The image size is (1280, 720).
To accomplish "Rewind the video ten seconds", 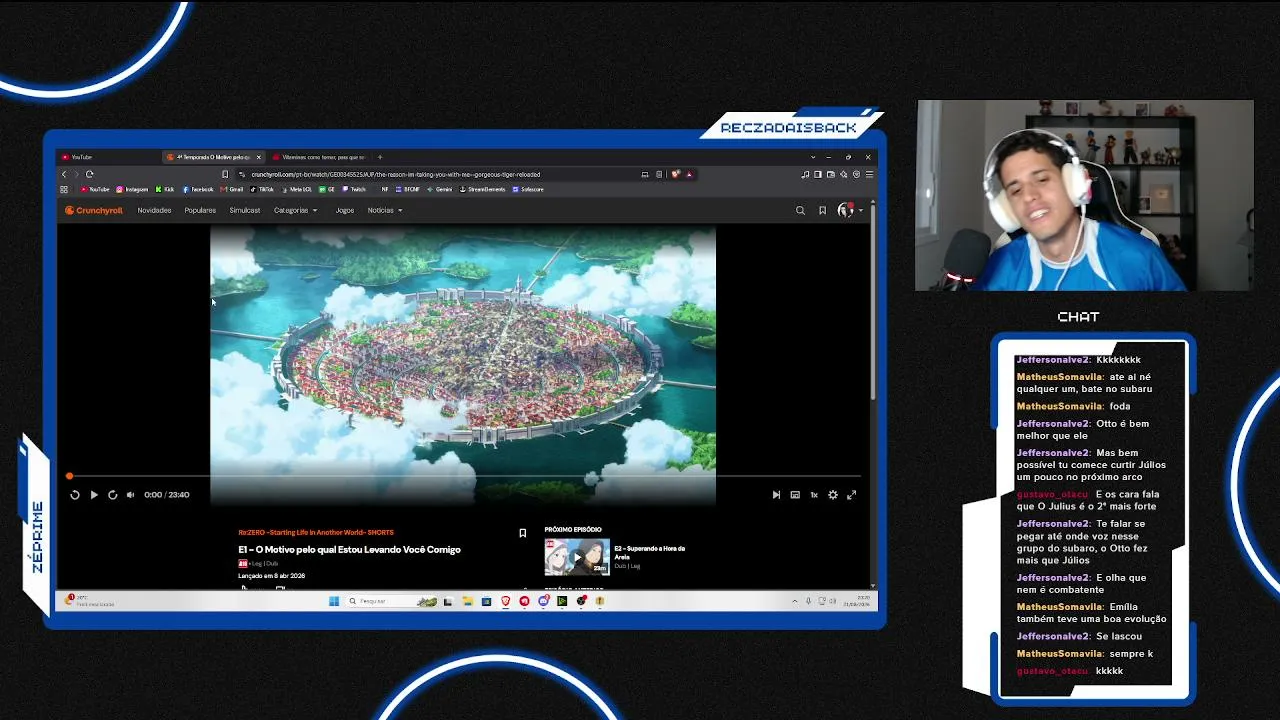I will [74, 495].
